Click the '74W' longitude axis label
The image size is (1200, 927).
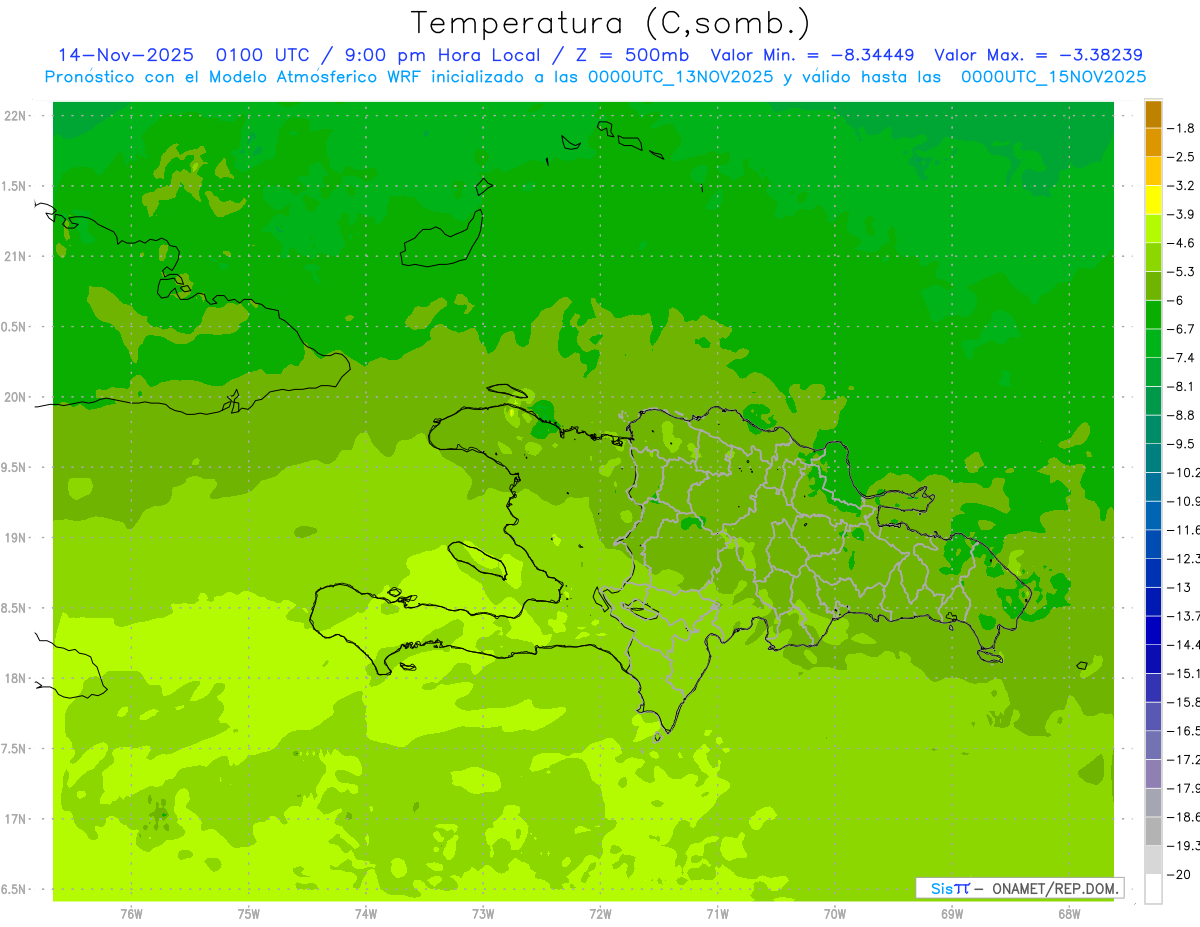(366, 914)
